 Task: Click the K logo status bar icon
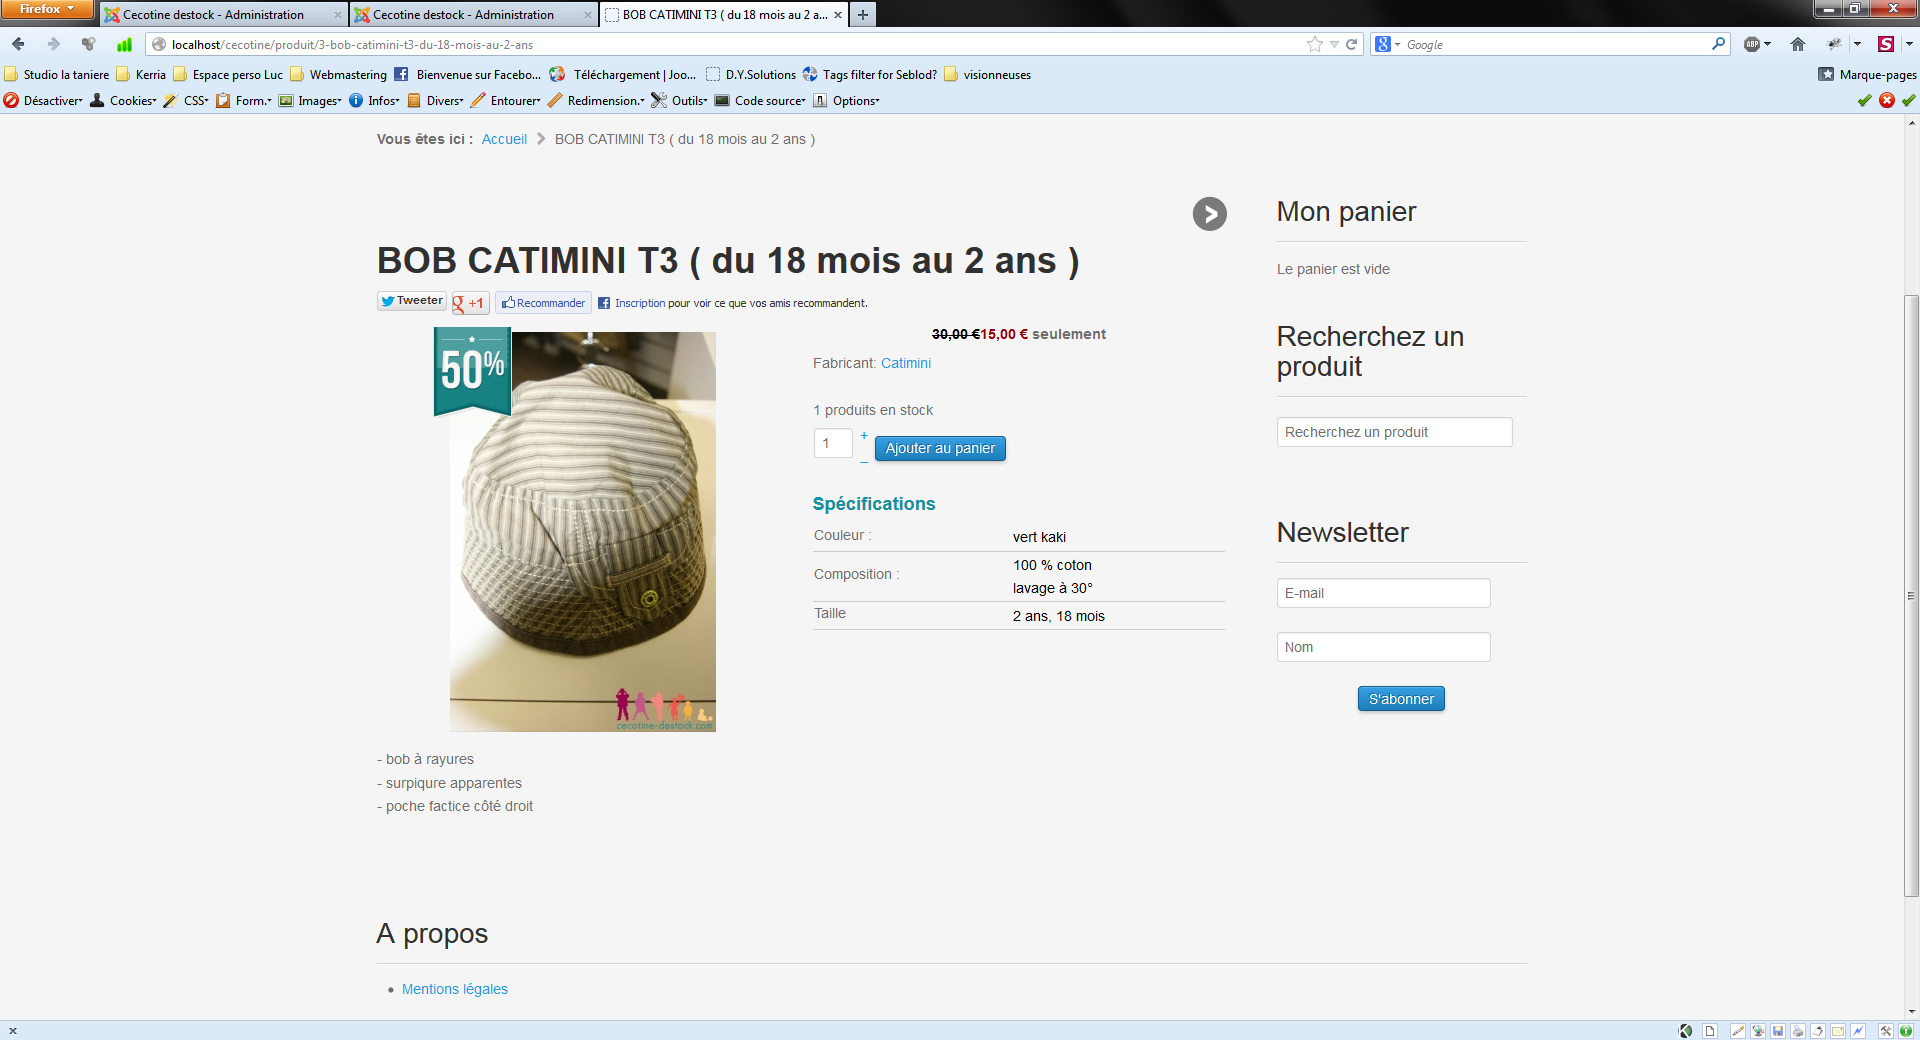(x=1686, y=1031)
